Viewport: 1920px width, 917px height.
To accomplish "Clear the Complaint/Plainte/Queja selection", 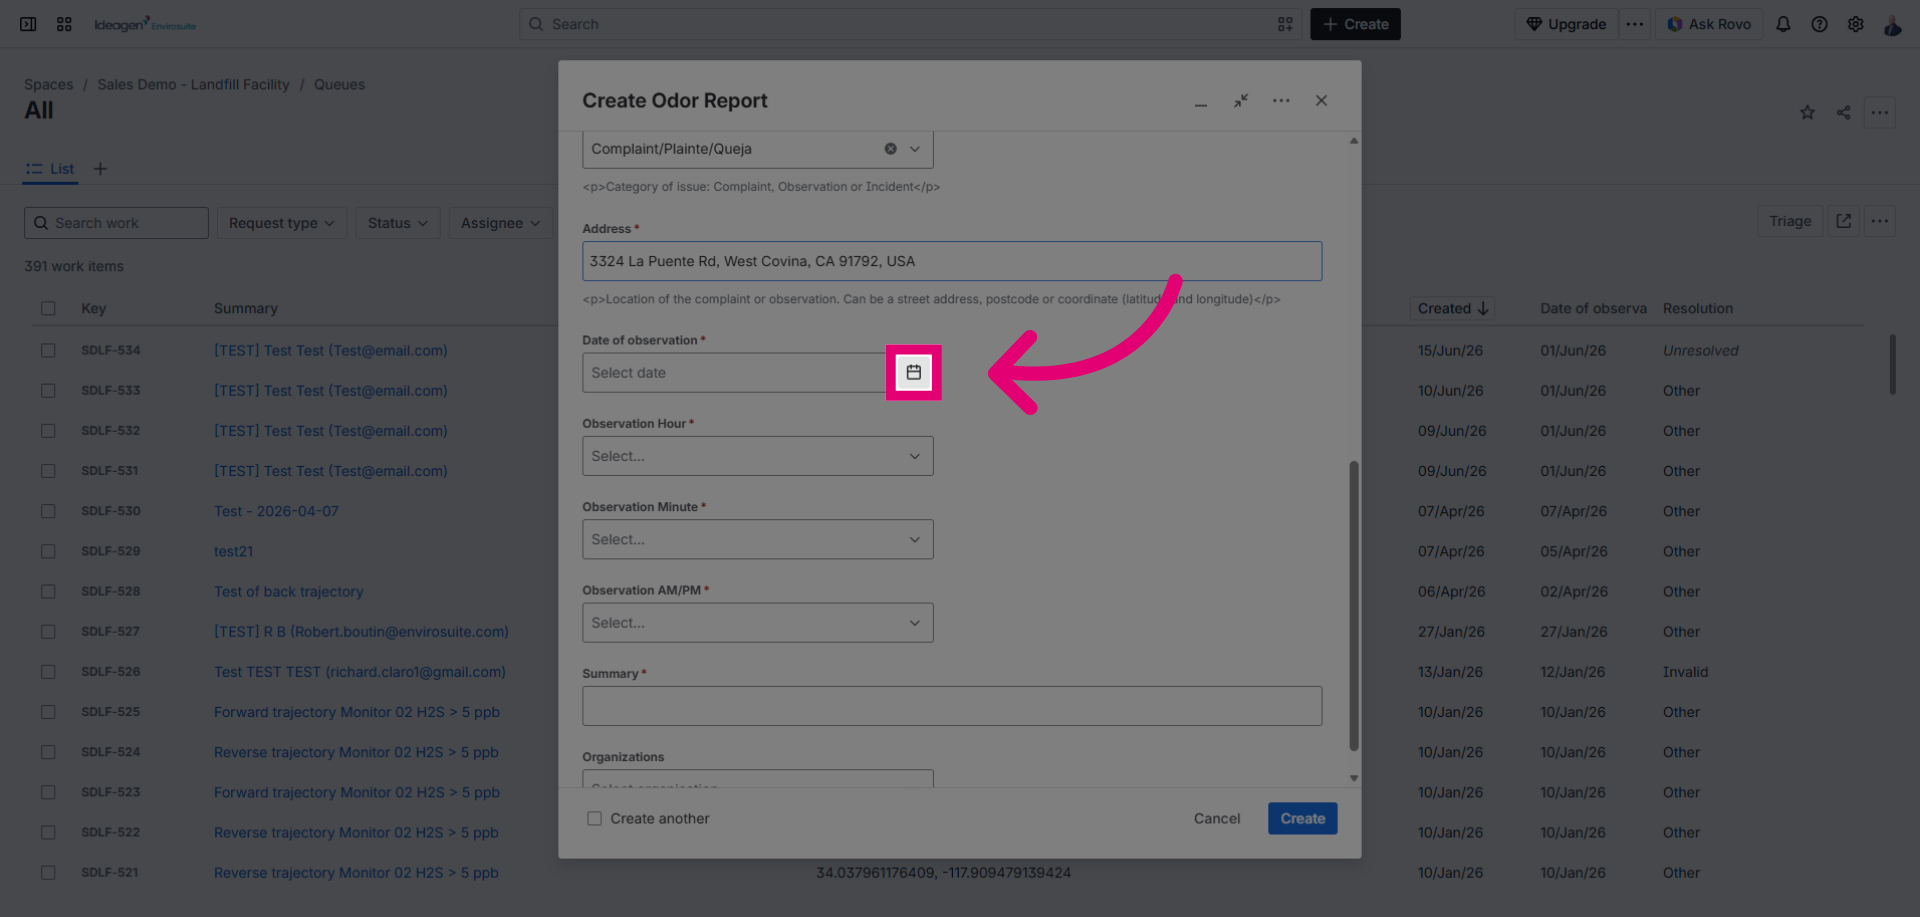I will [890, 149].
